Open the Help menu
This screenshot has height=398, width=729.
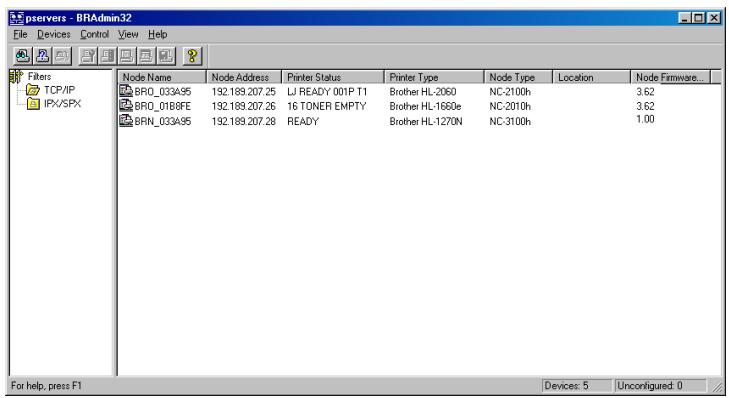(158, 34)
